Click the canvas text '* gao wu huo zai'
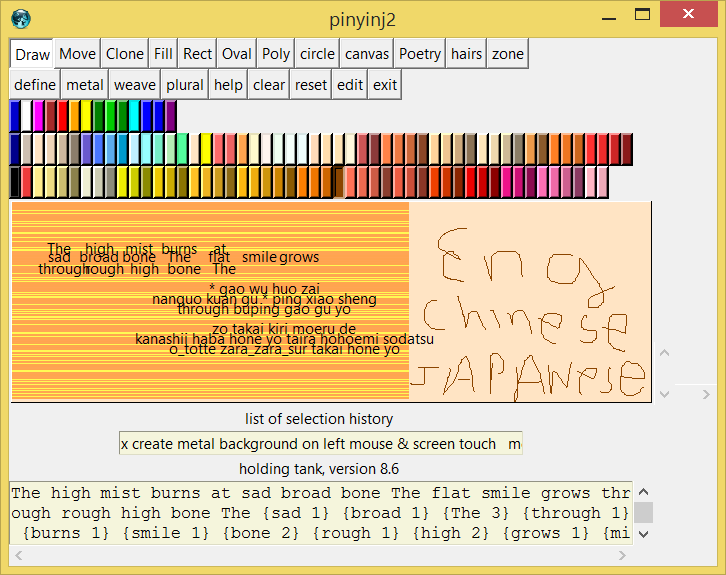This screenshot has height=575, width=726. 264,289
